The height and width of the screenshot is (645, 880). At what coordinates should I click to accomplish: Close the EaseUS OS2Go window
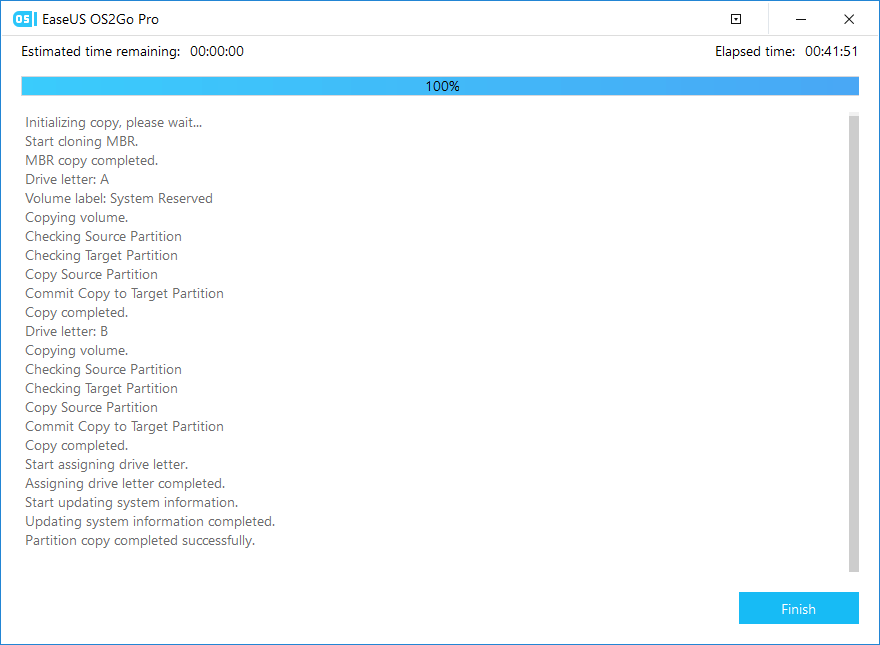(849, 19)
